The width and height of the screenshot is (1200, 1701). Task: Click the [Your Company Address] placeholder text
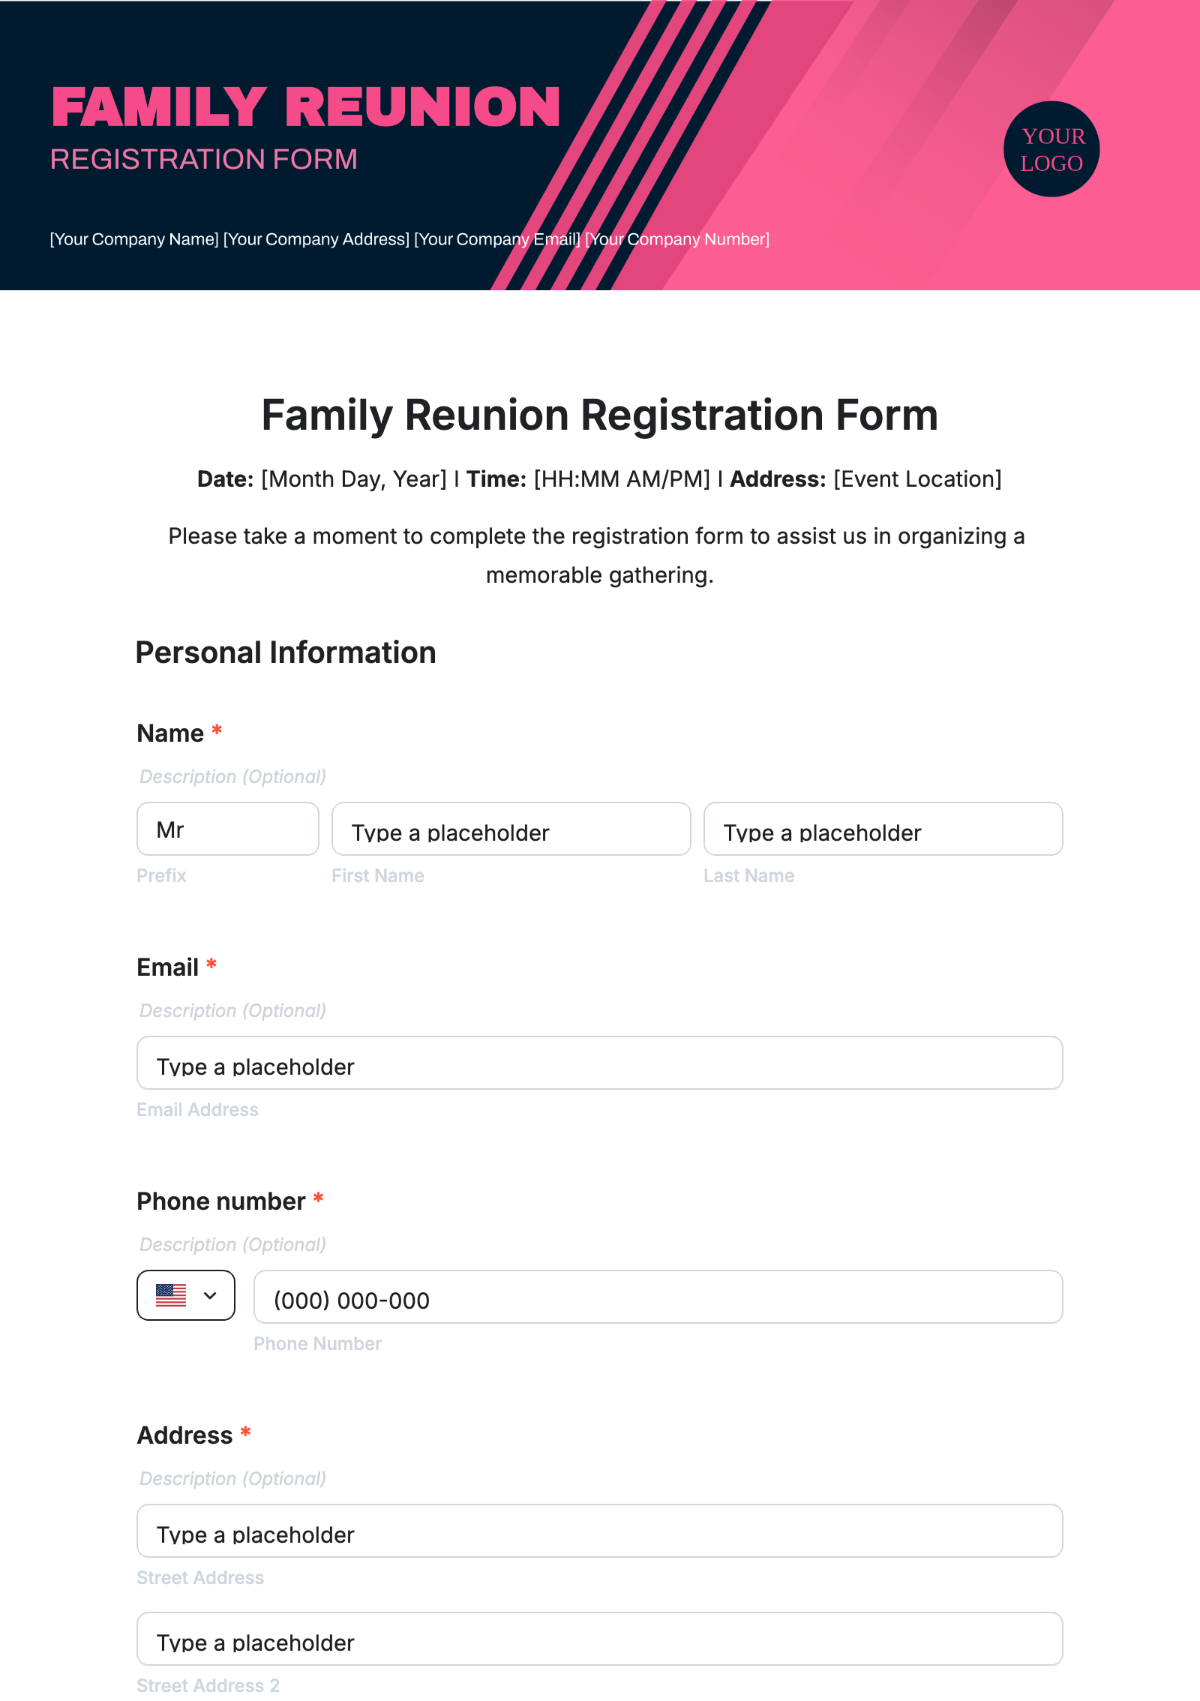point(316,239)
